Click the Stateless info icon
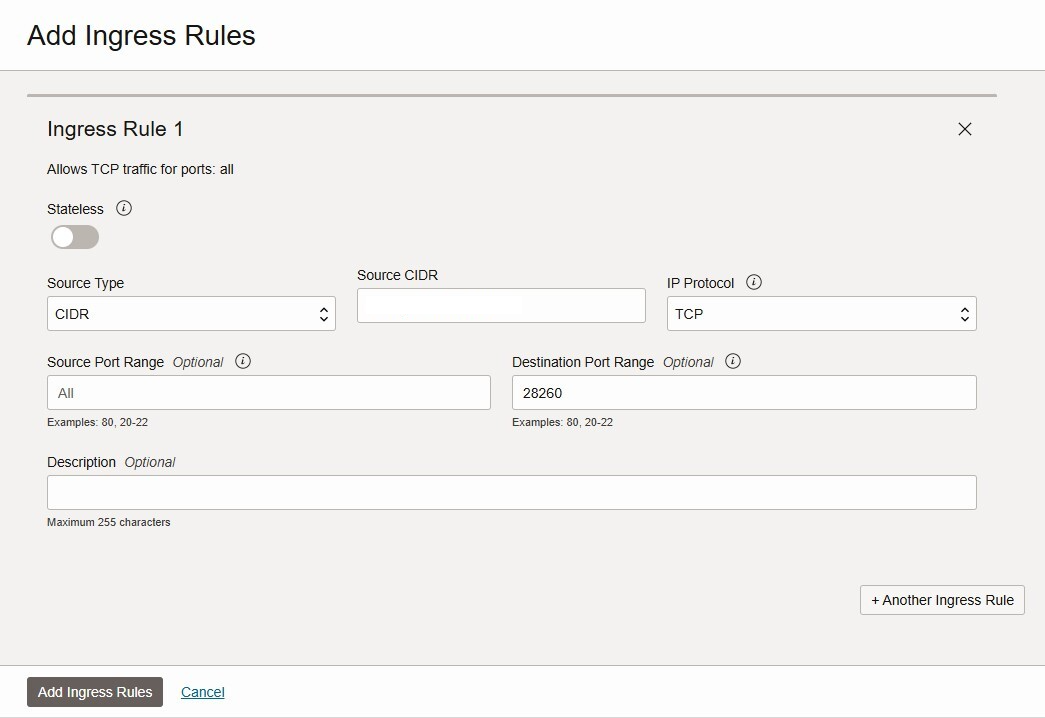This screenshot has width=1045, height=718. tap(124, 208)
